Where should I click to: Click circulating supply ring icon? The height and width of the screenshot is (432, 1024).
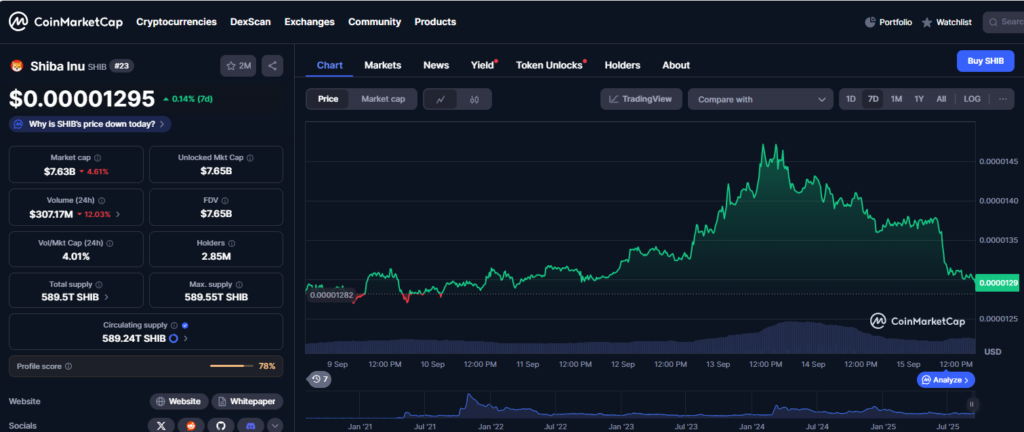pos(174,339)
